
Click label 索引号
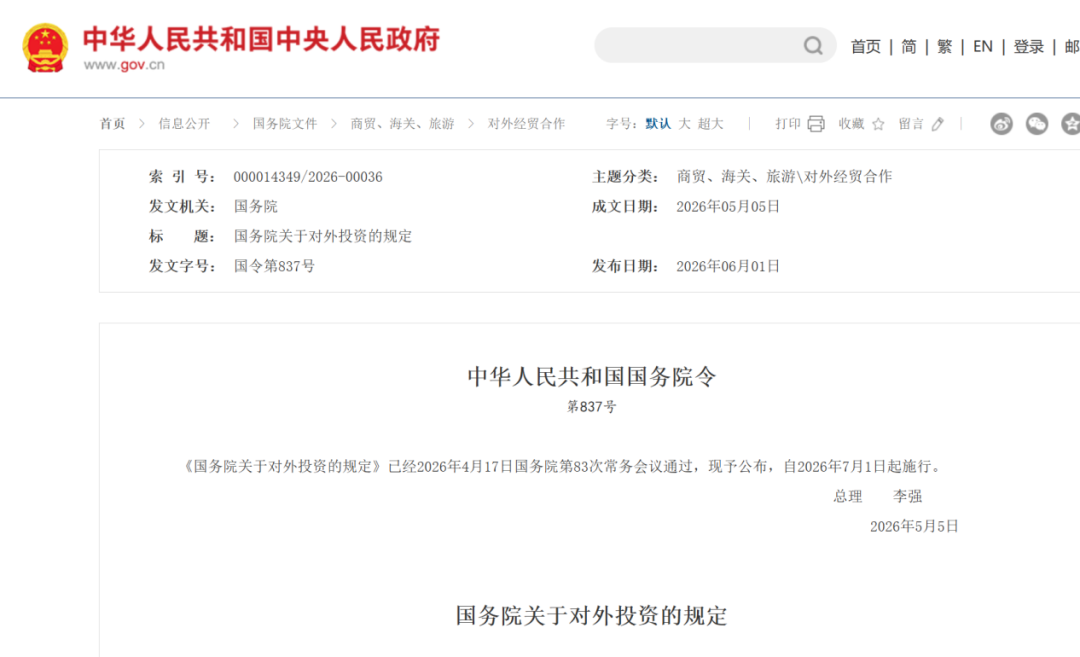pyautogui.click(x=182, y=177)
